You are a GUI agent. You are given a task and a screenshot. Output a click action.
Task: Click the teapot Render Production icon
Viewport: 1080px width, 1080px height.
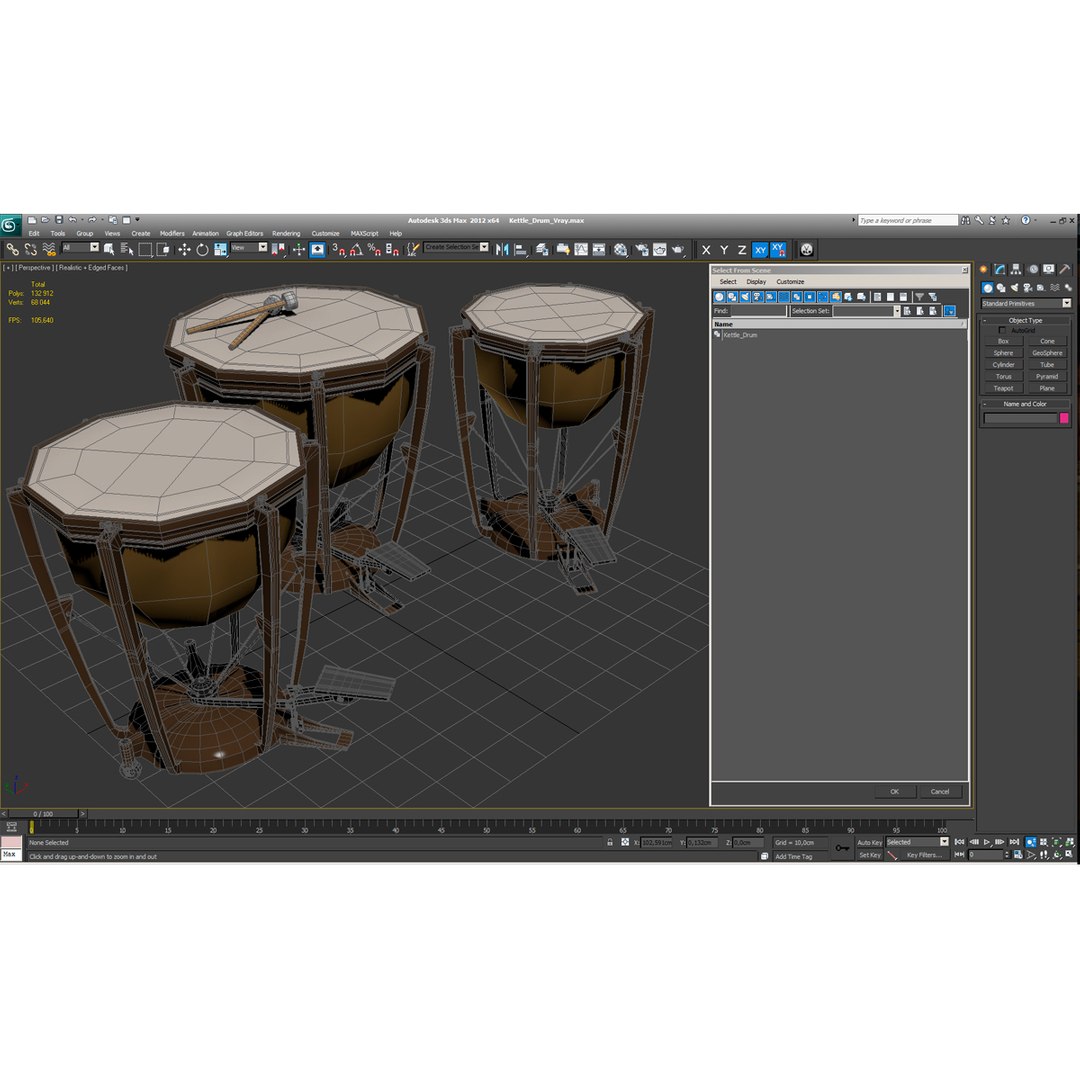[x=678, y=249]
